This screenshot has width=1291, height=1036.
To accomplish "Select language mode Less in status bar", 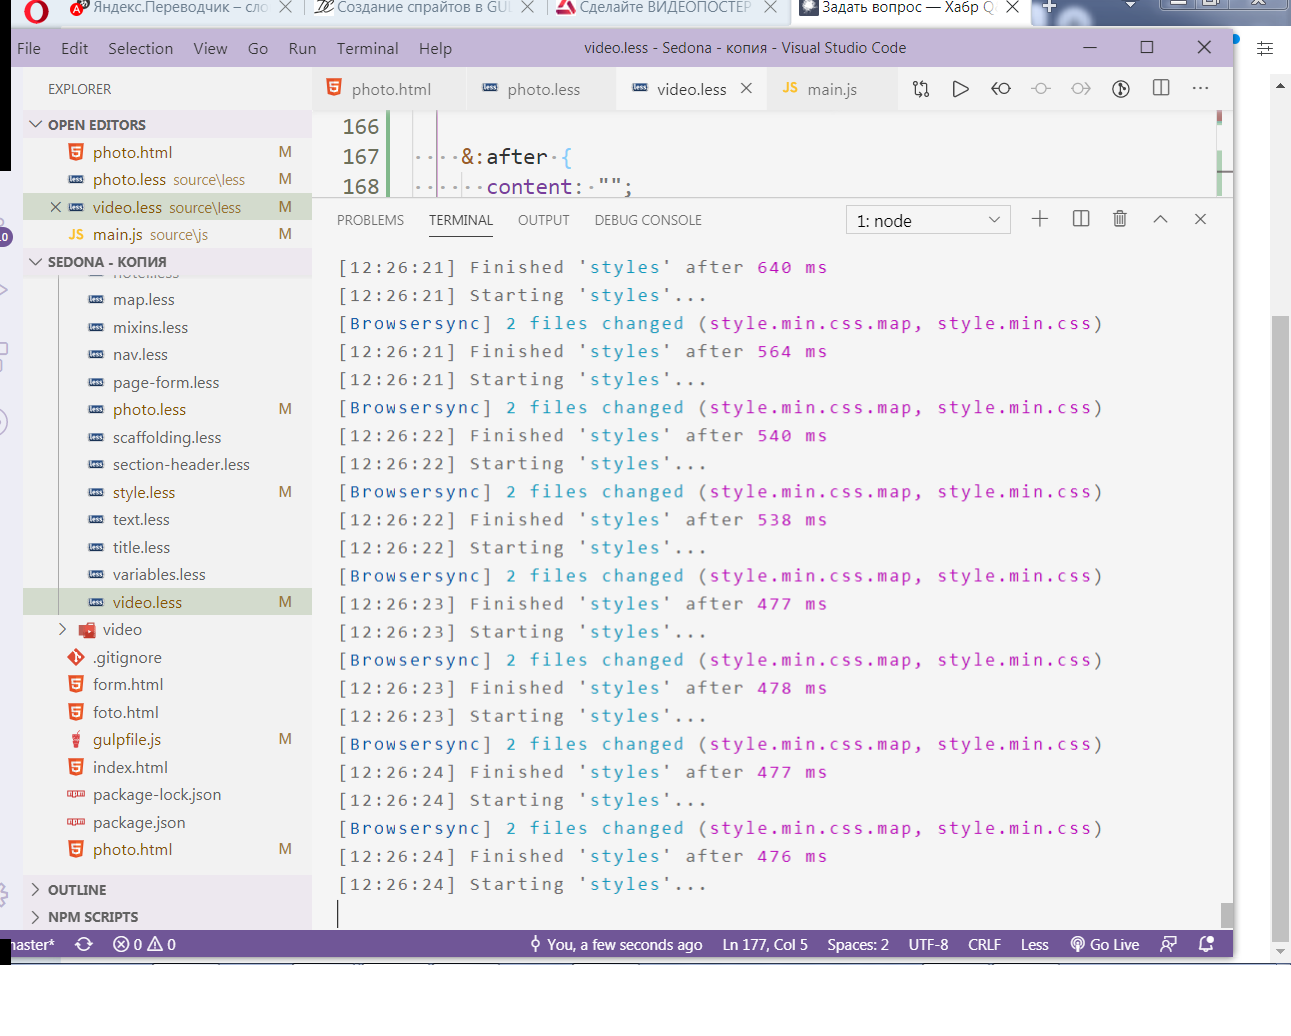I will [x=1035, y=944].
